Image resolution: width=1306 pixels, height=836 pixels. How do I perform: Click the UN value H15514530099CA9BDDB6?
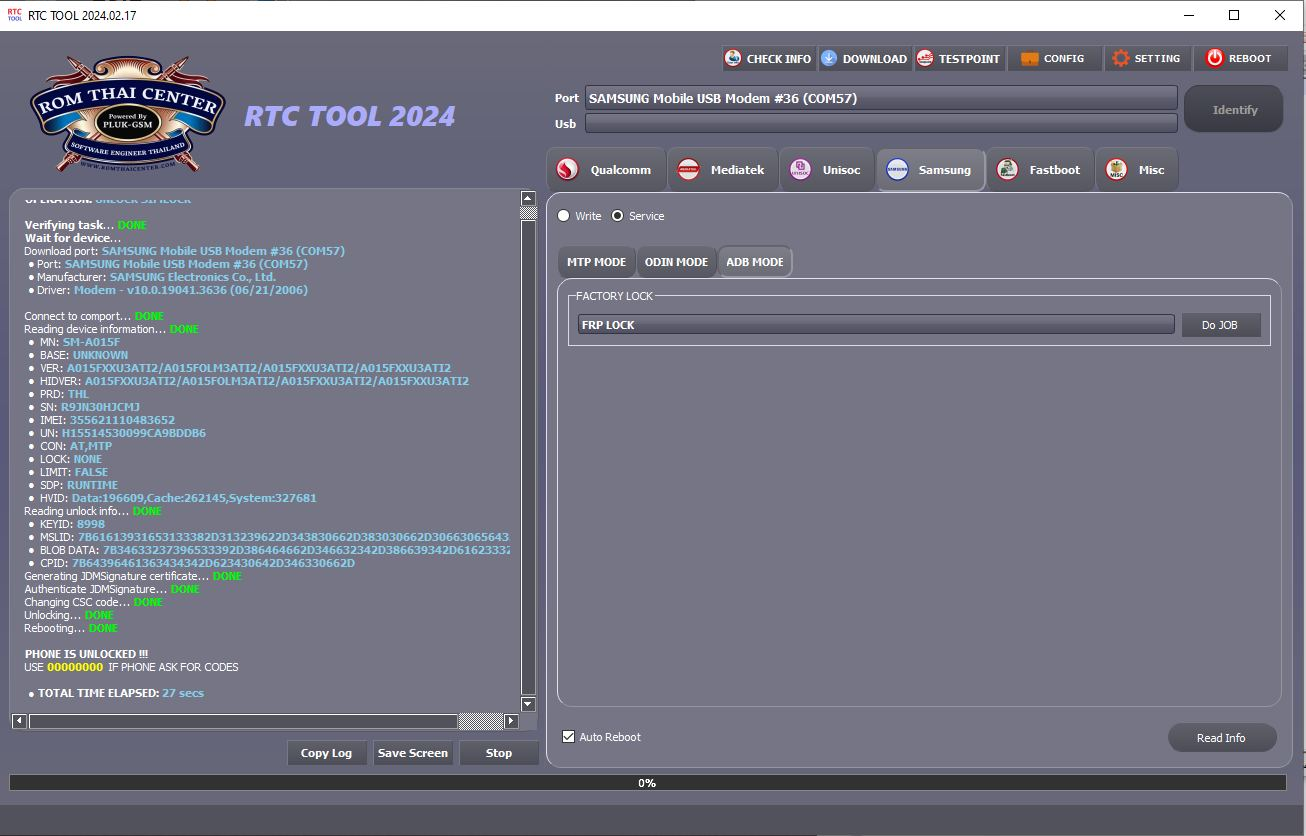tap(133, 433)
